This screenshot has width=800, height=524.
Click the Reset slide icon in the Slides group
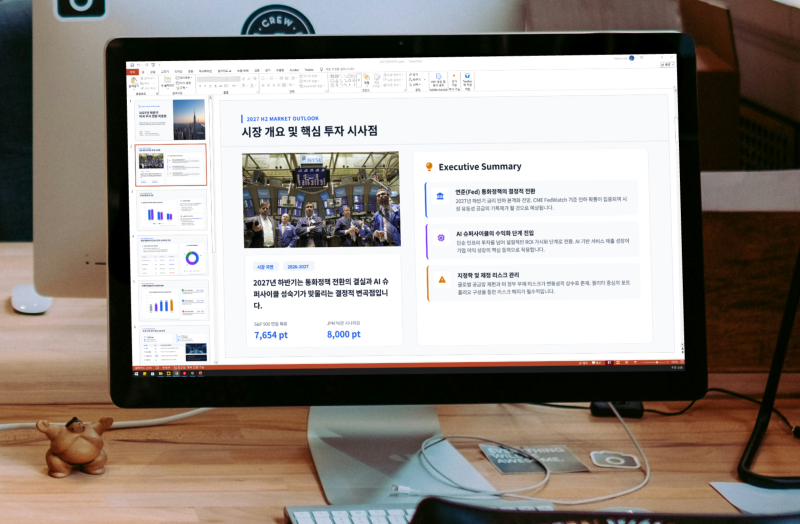point(184,83)
